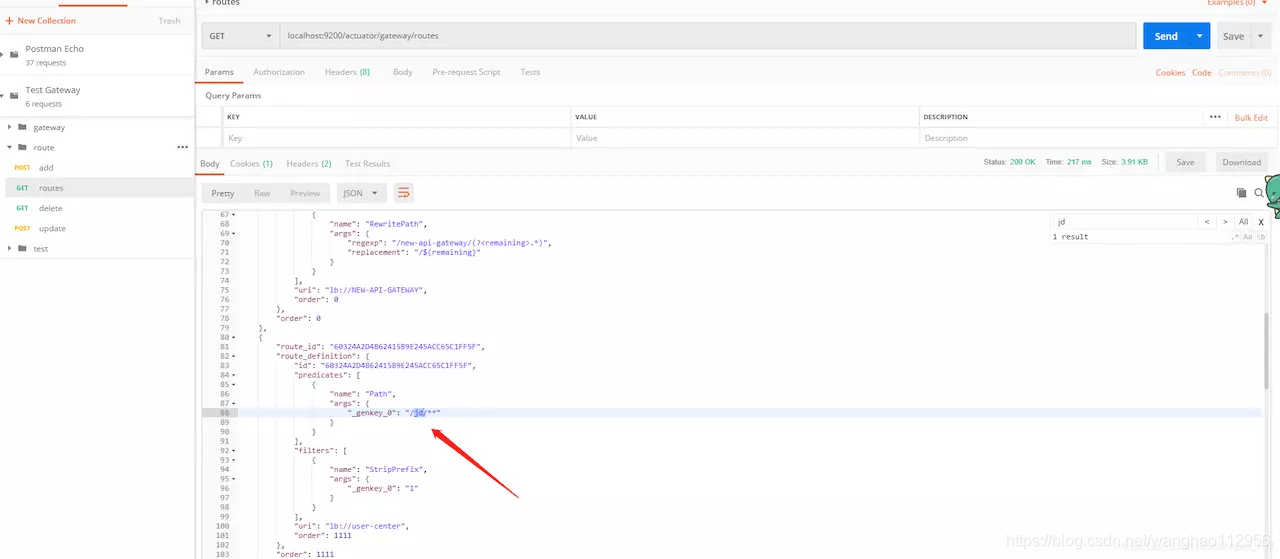1280x559 pixels.
Task: Go to previous search match arrow
Action: point(1207,222)
